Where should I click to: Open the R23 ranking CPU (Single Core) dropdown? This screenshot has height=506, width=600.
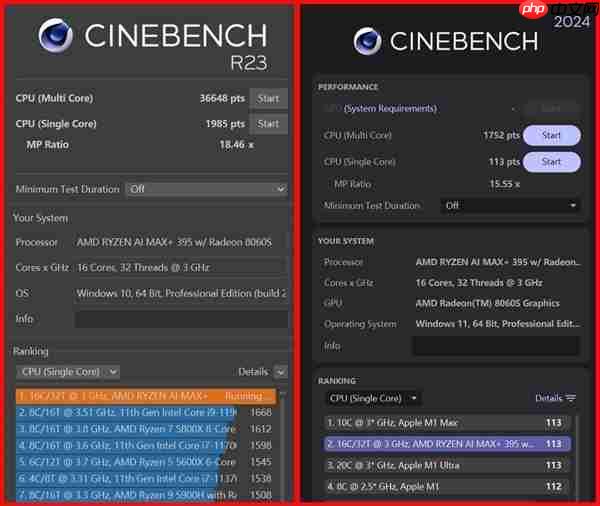click(69, 372)
